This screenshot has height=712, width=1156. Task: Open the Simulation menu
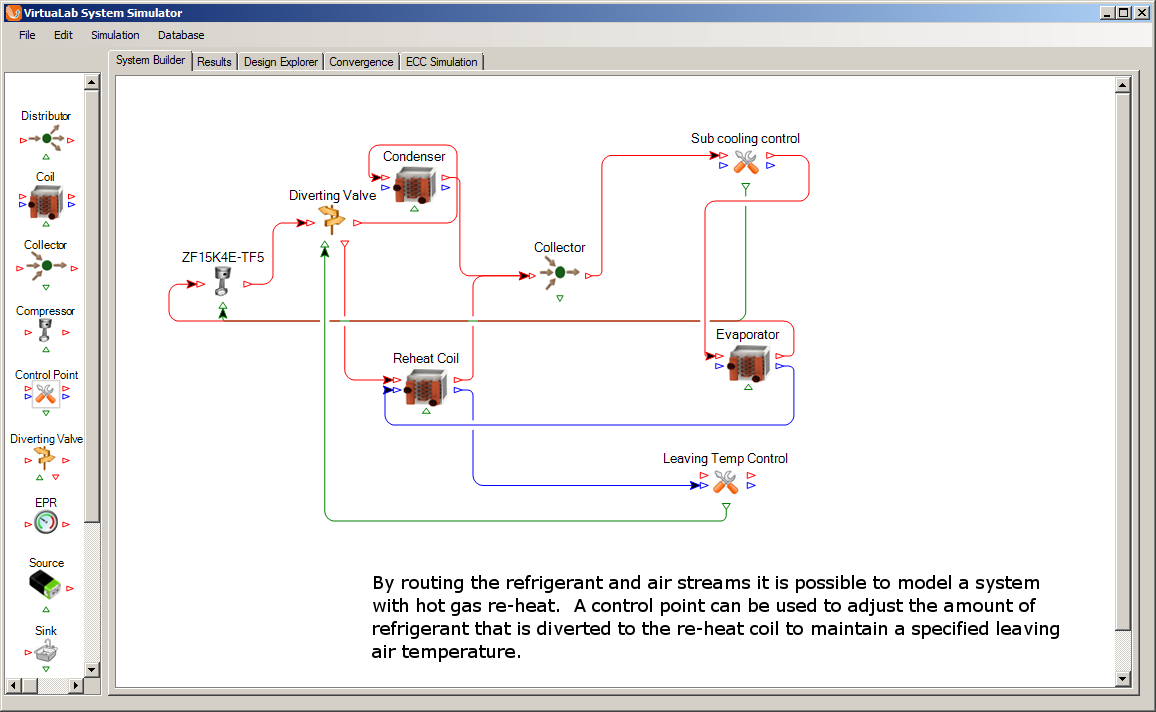[x=115, y=35]
